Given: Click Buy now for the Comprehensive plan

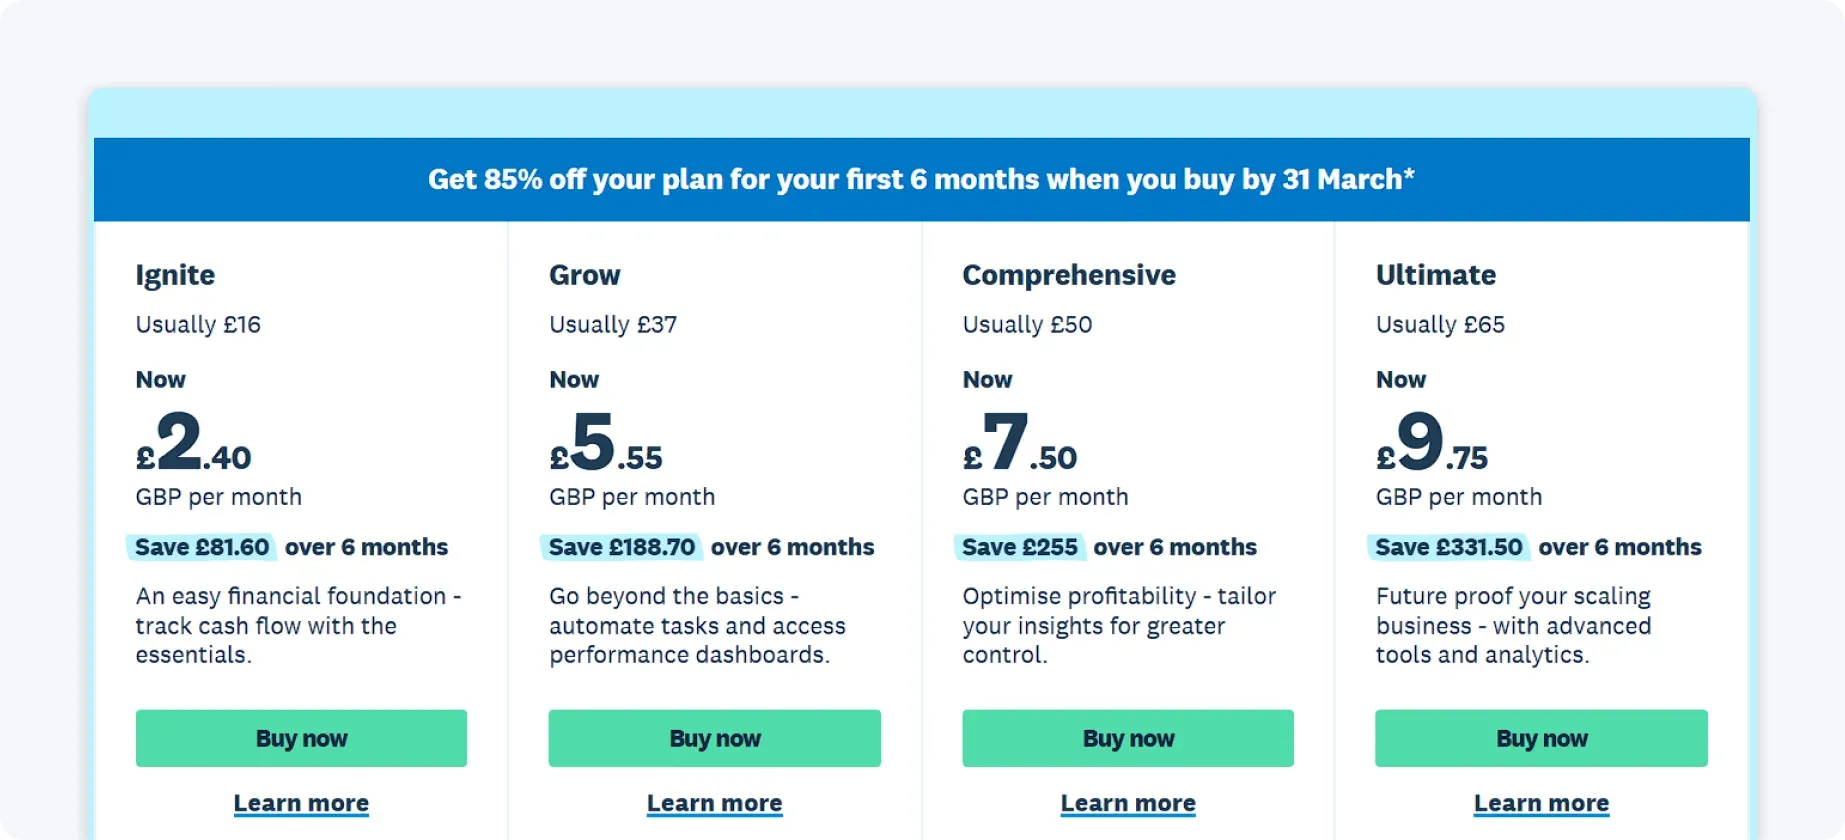Looking at the screenshot, I should pos(1128,738).
